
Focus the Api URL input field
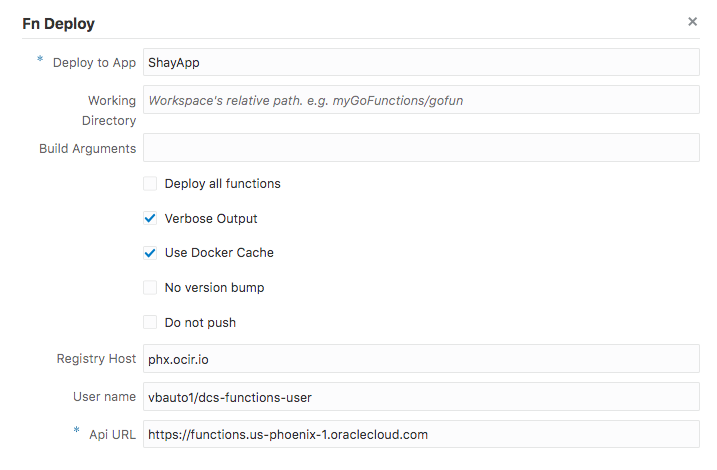point(420,435)
